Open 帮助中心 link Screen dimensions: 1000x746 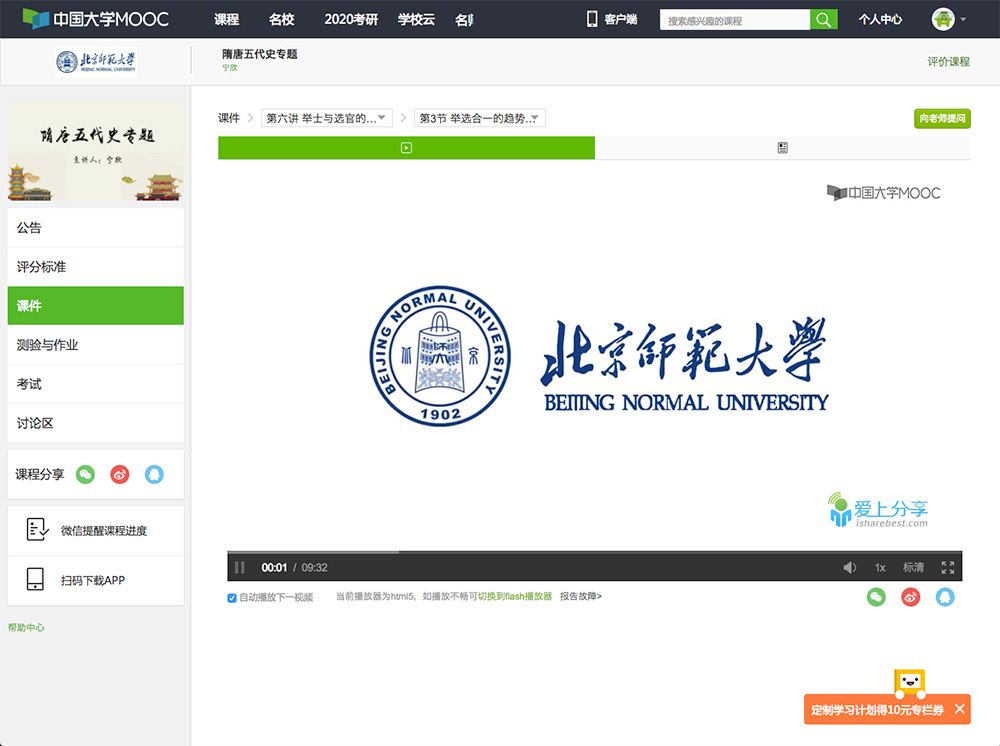26,627
